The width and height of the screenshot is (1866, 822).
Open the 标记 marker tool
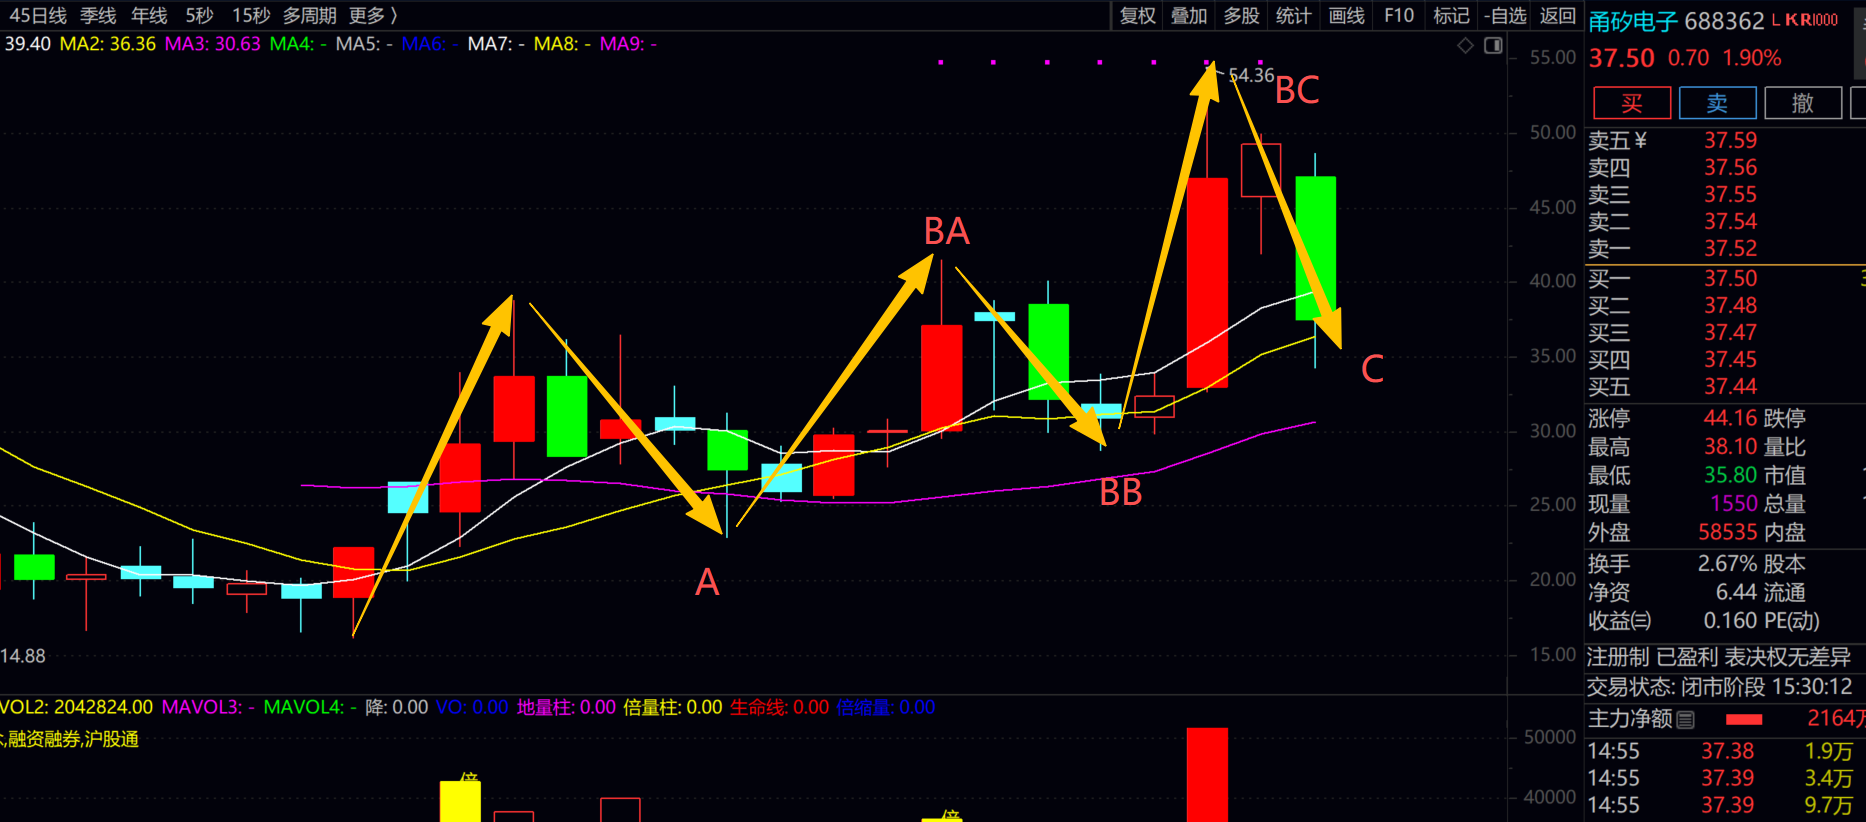[x=1450, y=15]
